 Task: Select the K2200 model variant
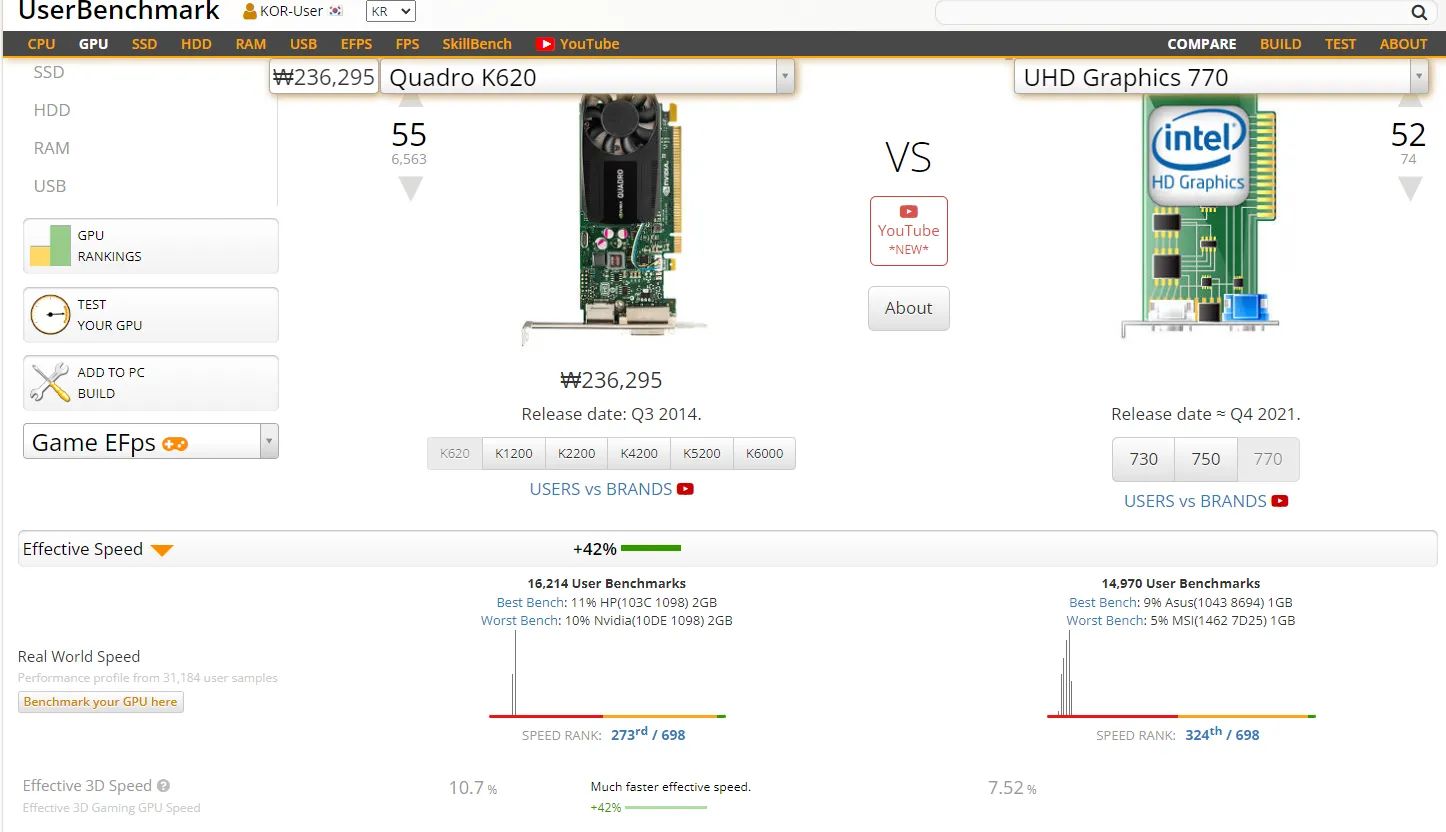(x=576, y=453)
